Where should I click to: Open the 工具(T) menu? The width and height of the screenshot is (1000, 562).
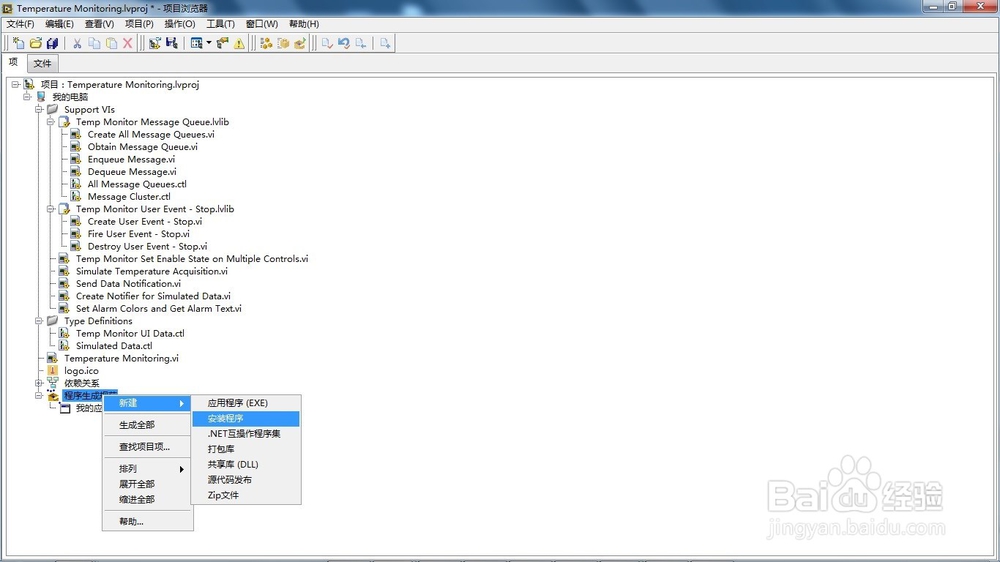pos(220,24)
